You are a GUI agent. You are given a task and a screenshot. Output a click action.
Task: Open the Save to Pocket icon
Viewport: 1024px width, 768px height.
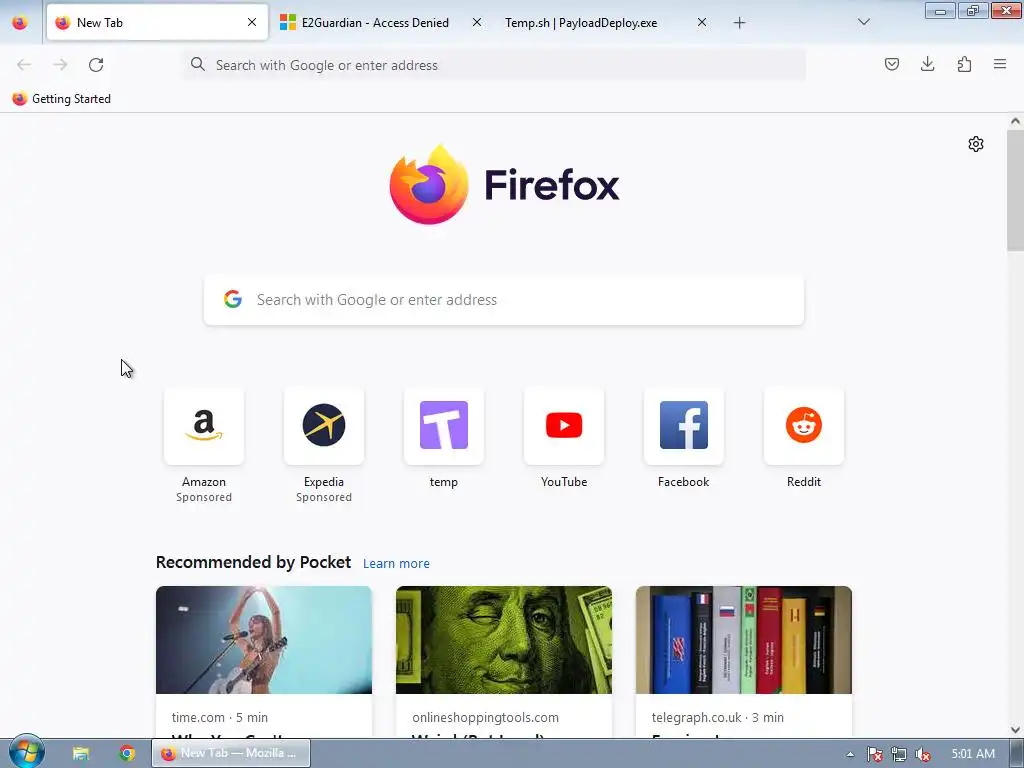[x=892, y=64]
